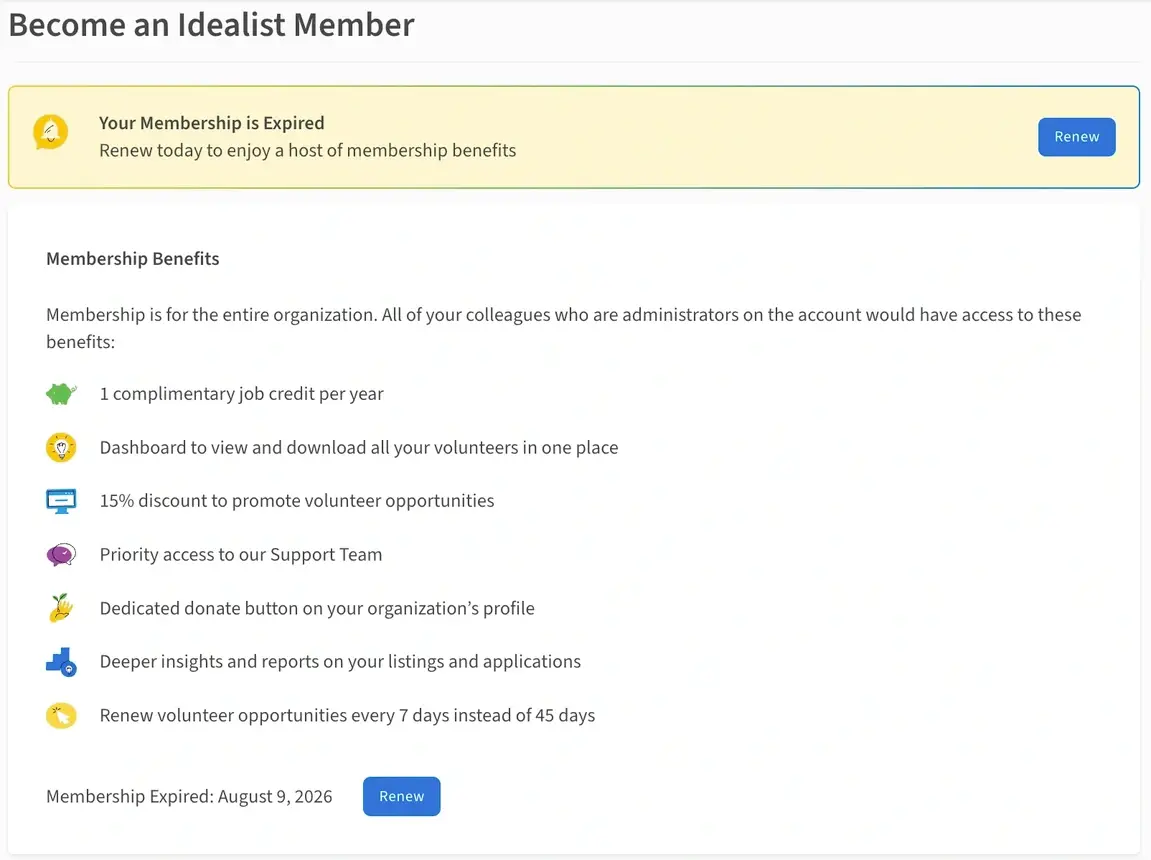Click hand with sprout donate button icon
The height and width of the screenshot is (860, 1151).
[61, 608]
